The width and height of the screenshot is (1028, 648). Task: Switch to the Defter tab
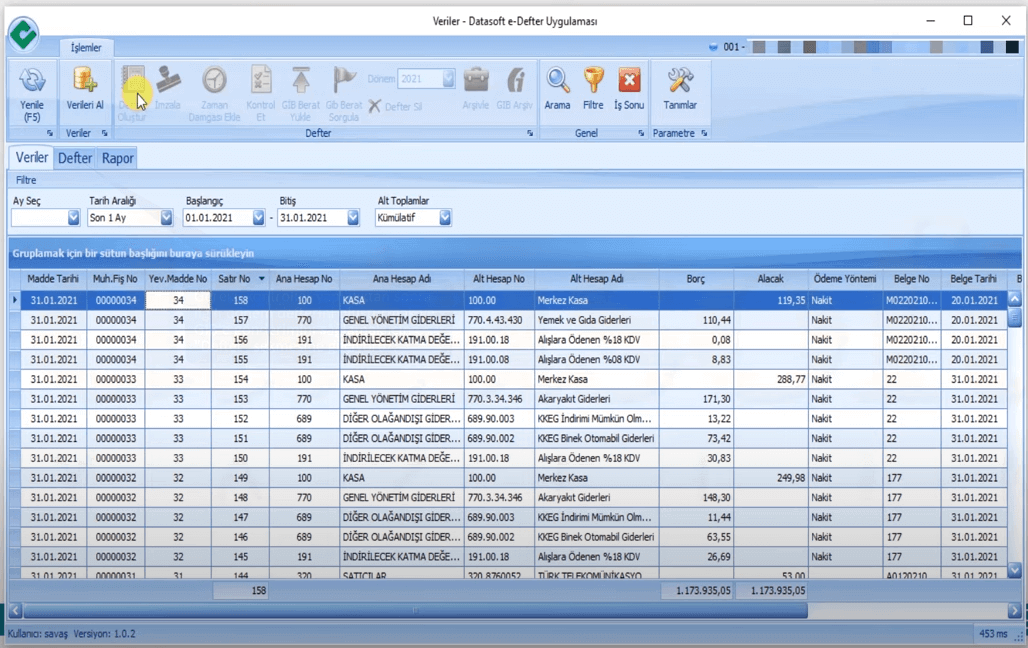point(75,158)
